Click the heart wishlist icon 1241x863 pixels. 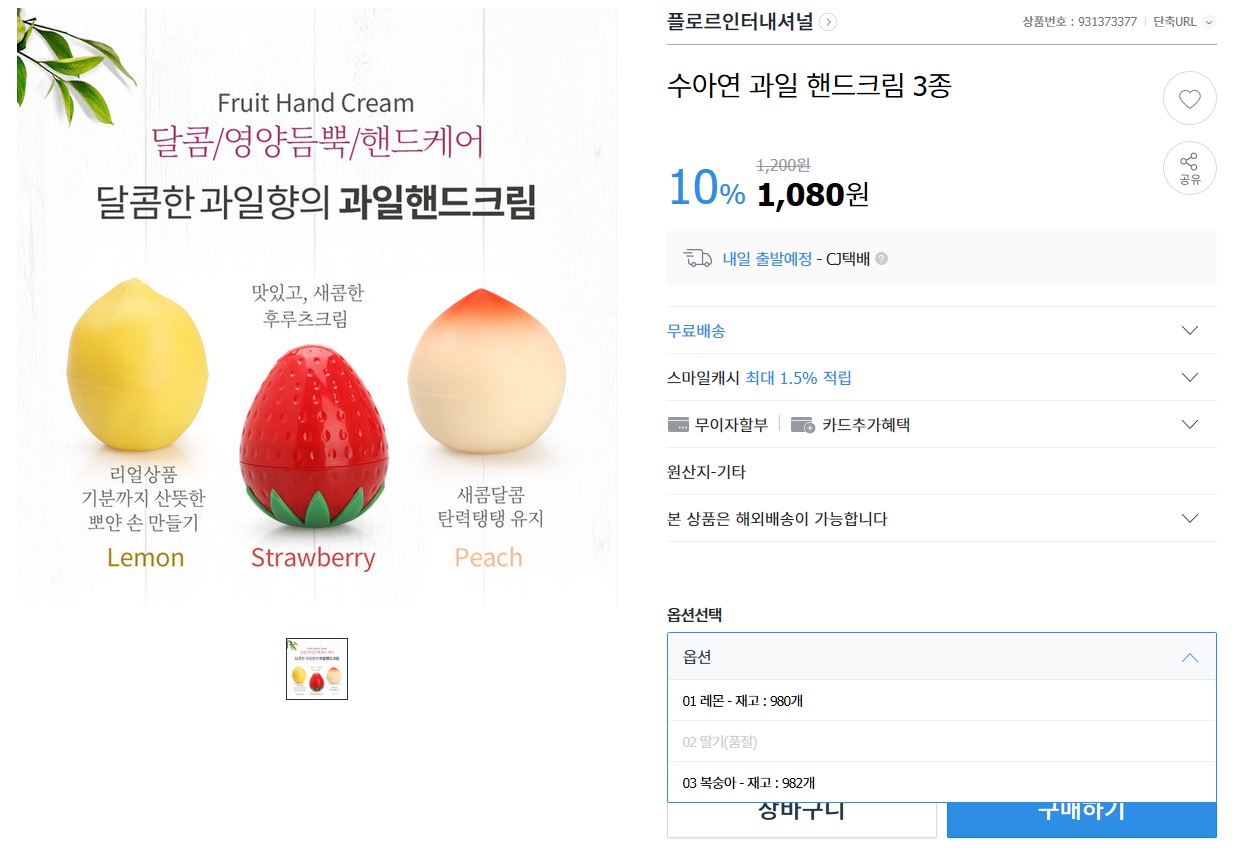[x=1189, y=99]
